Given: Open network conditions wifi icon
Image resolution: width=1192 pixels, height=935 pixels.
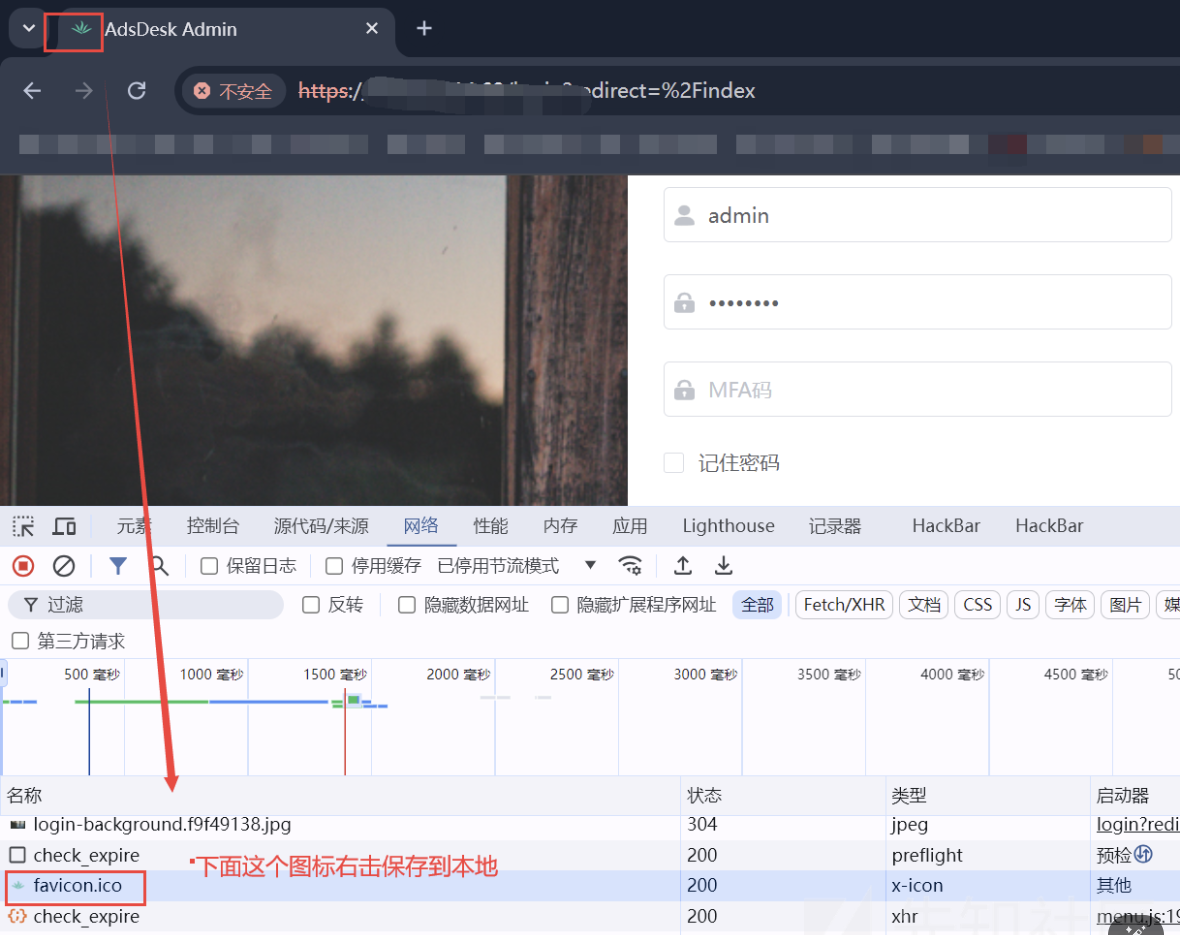Looking at the screenshot, I should pos(630,566).
